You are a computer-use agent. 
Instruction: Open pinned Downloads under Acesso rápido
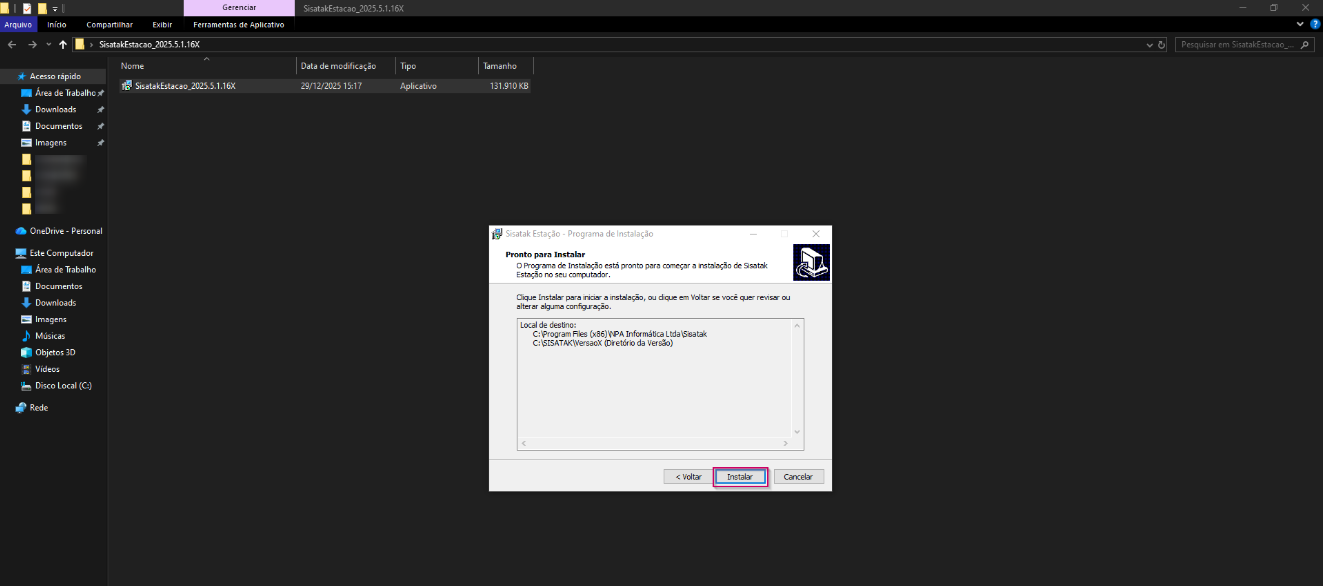tap(55, 109)
